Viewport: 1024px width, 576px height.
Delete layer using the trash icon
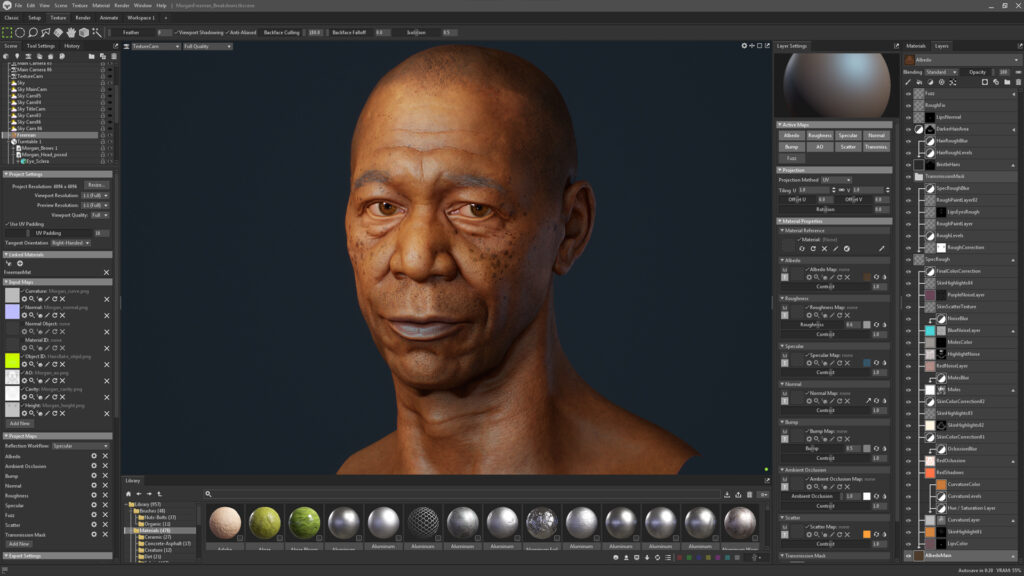(1016, 82)
